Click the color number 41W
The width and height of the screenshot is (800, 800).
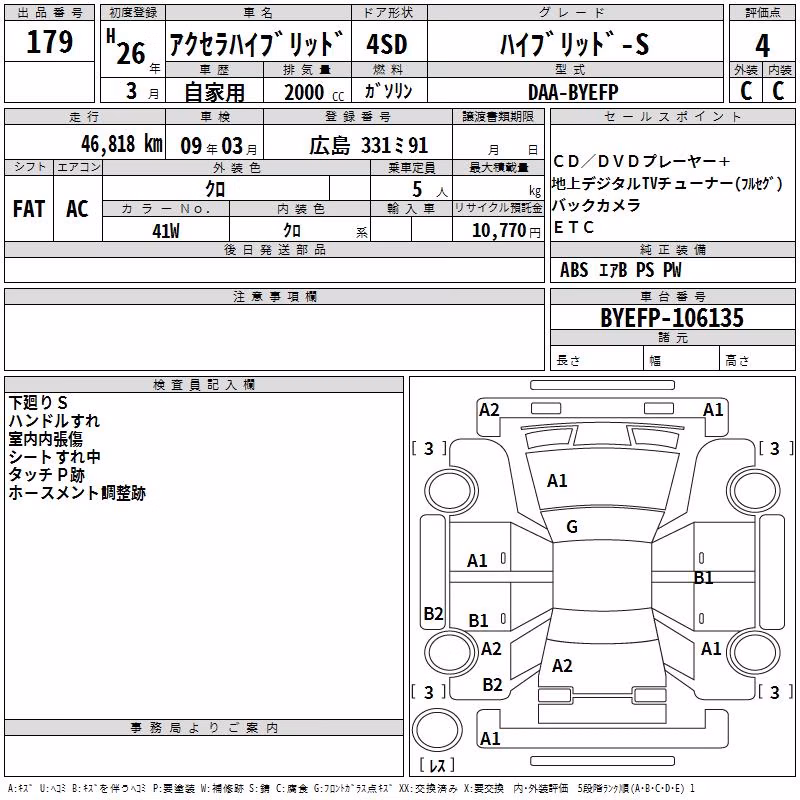(x=166, y=231)
